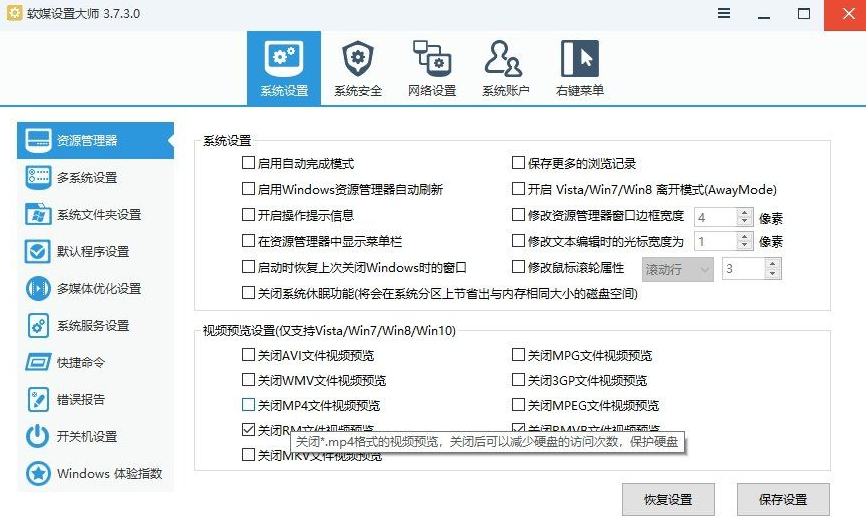Image resolution: width=866 pixels, height=527 pixels.
Task: Open the 系统安全 shield icon
Action: coord(358,59)
